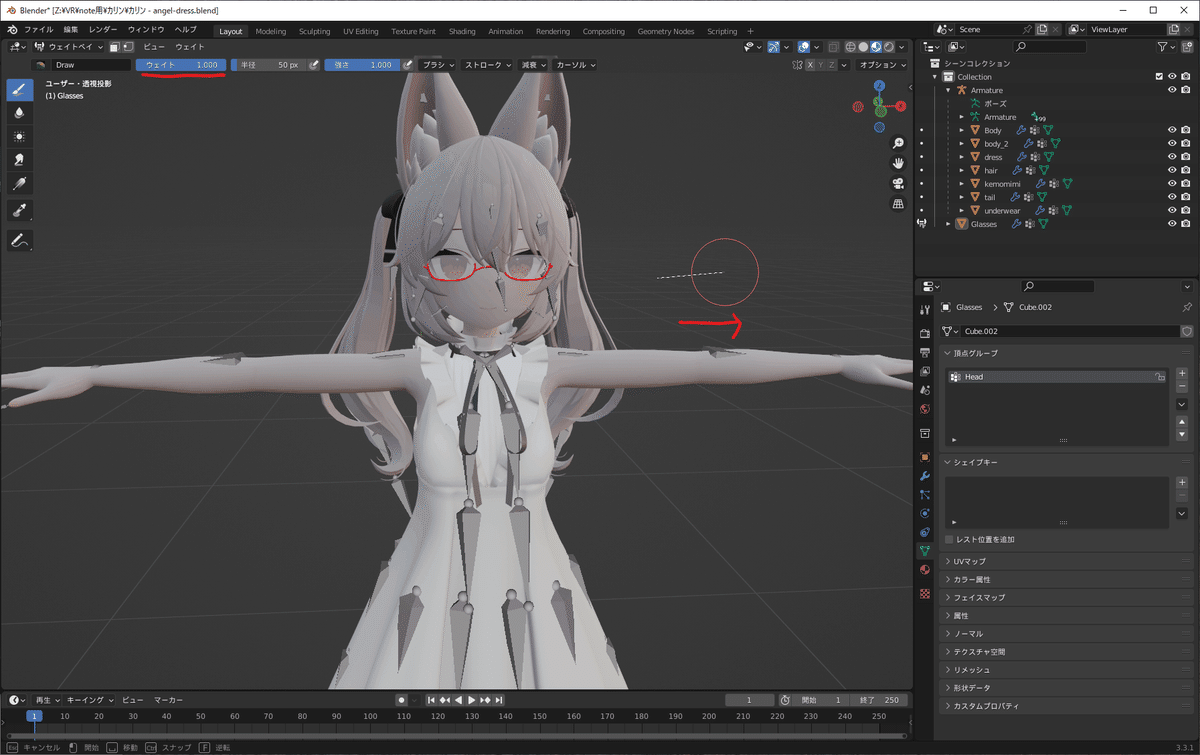Image resolution: width=1200 pixels, height=755 pixels.
Task: Select the Smear weight tool
Action: tap(20, 160)
